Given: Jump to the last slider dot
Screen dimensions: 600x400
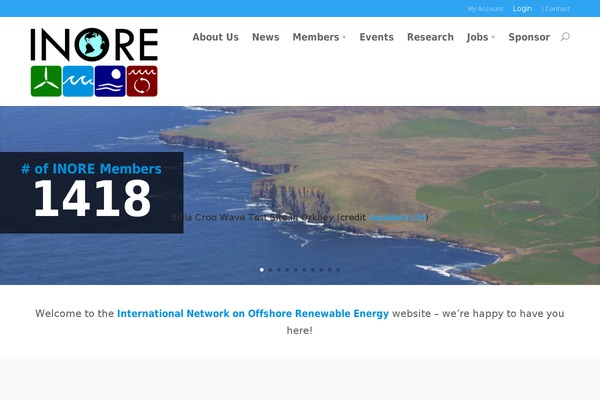Looking at the screenshot, I should pyautogui.click(x=338, y=269).
